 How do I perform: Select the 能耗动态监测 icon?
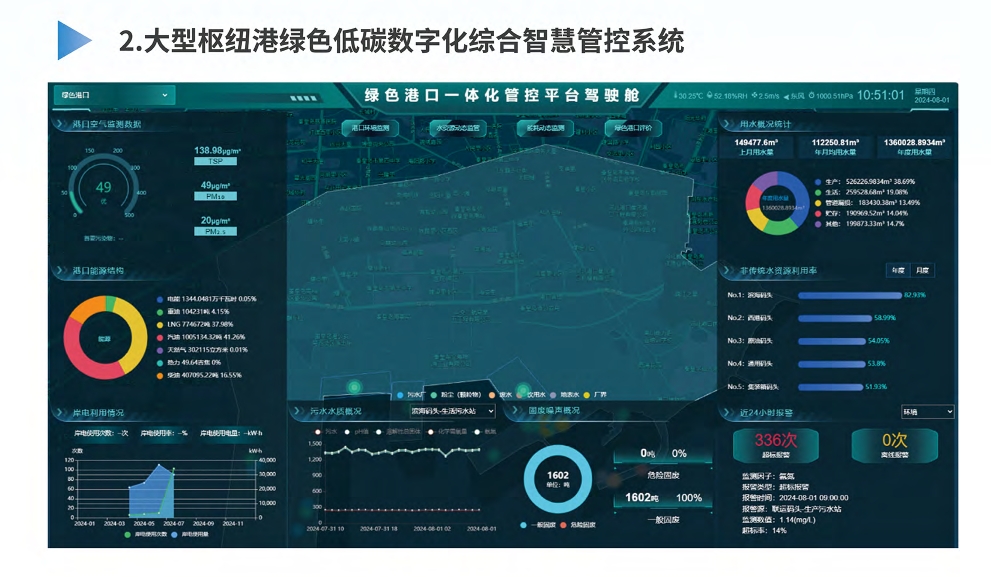pyautogui.click(x=546, y=127)
